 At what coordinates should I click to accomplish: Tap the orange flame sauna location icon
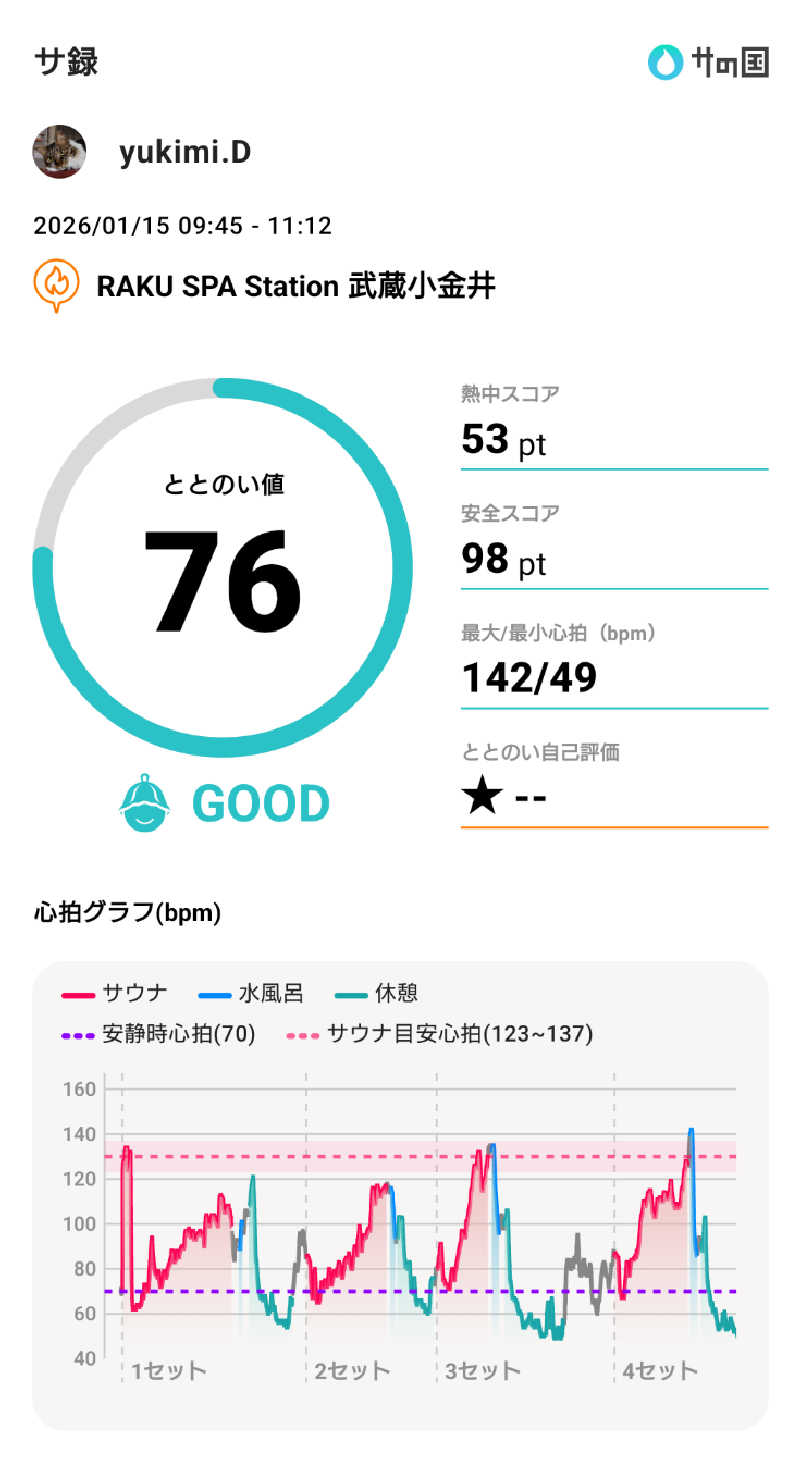tap(57, 286)
